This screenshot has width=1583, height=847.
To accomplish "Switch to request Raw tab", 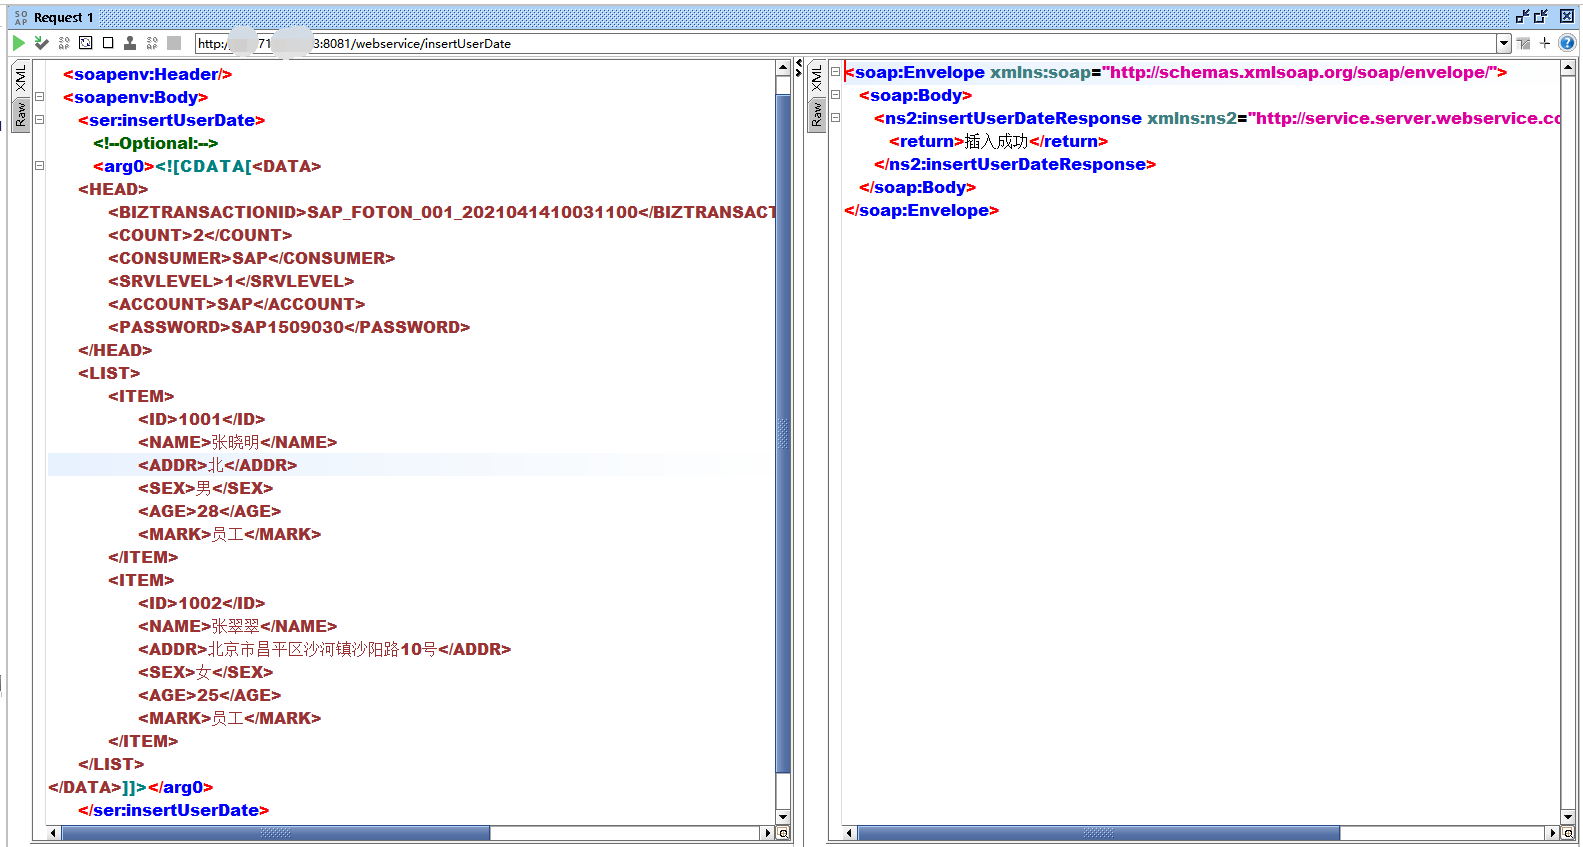I will 20,114.
